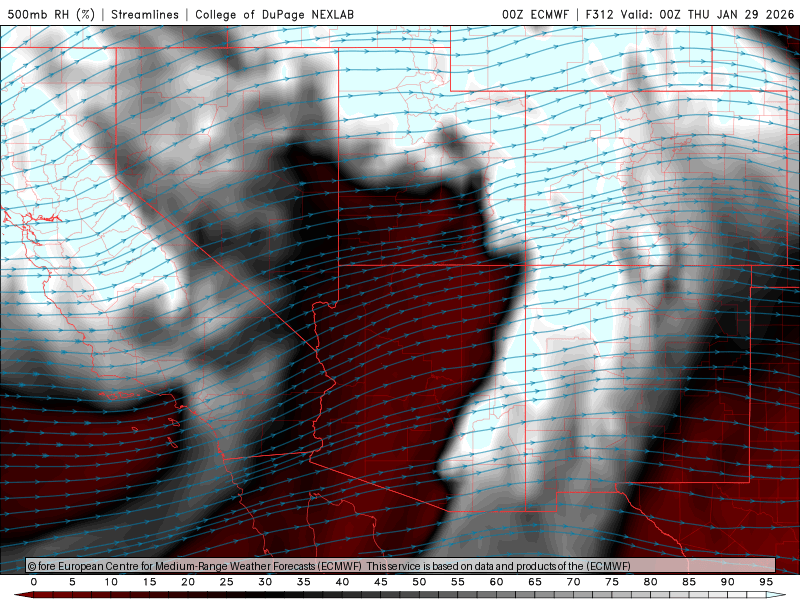Click the "95" color scale label

(765, 582)
